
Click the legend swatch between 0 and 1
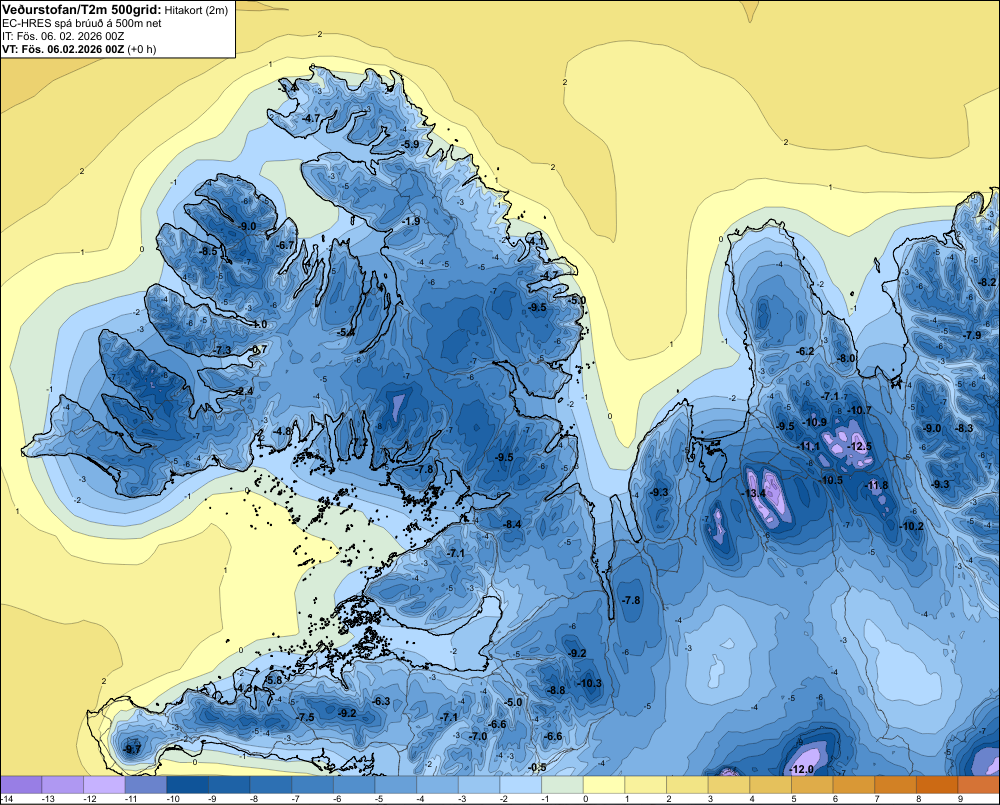[x=604, y=785]
